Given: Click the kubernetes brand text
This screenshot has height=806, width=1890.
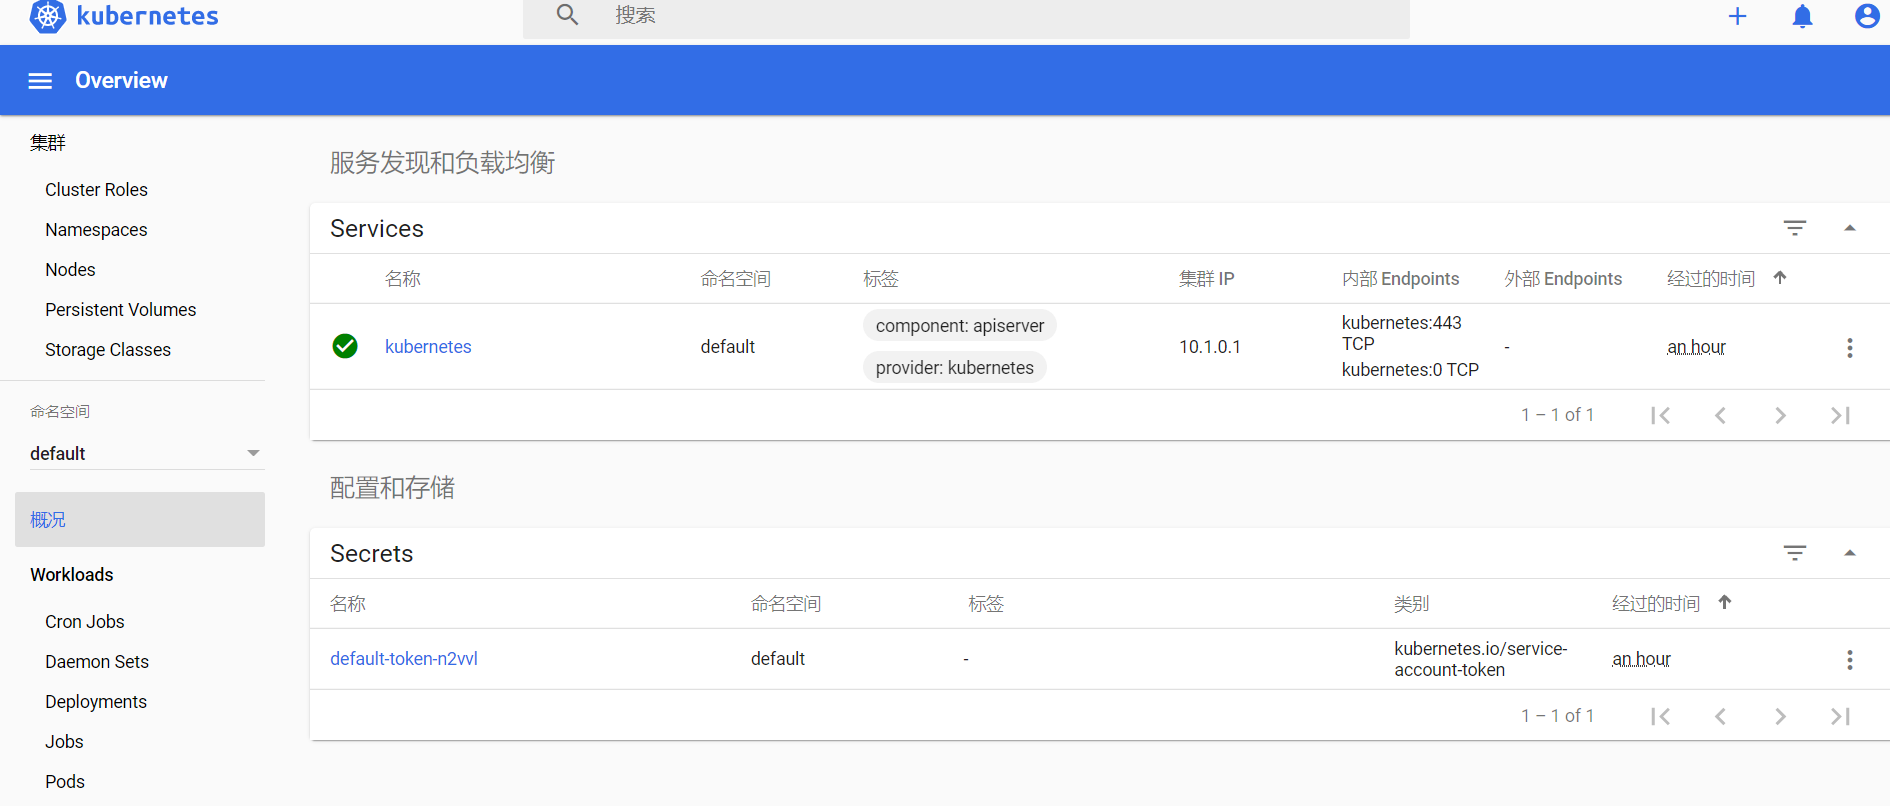Looking at the screenshot, I should [x=147, y=16].
